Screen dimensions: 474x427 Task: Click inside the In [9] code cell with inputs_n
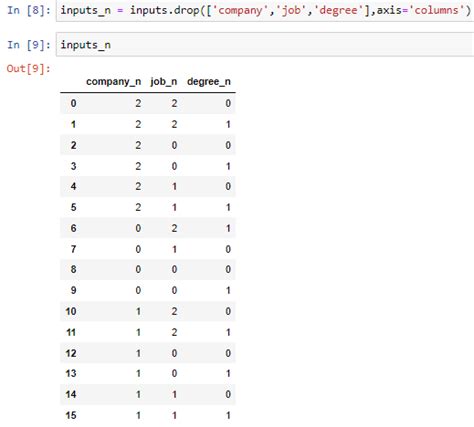click(265, 45)
